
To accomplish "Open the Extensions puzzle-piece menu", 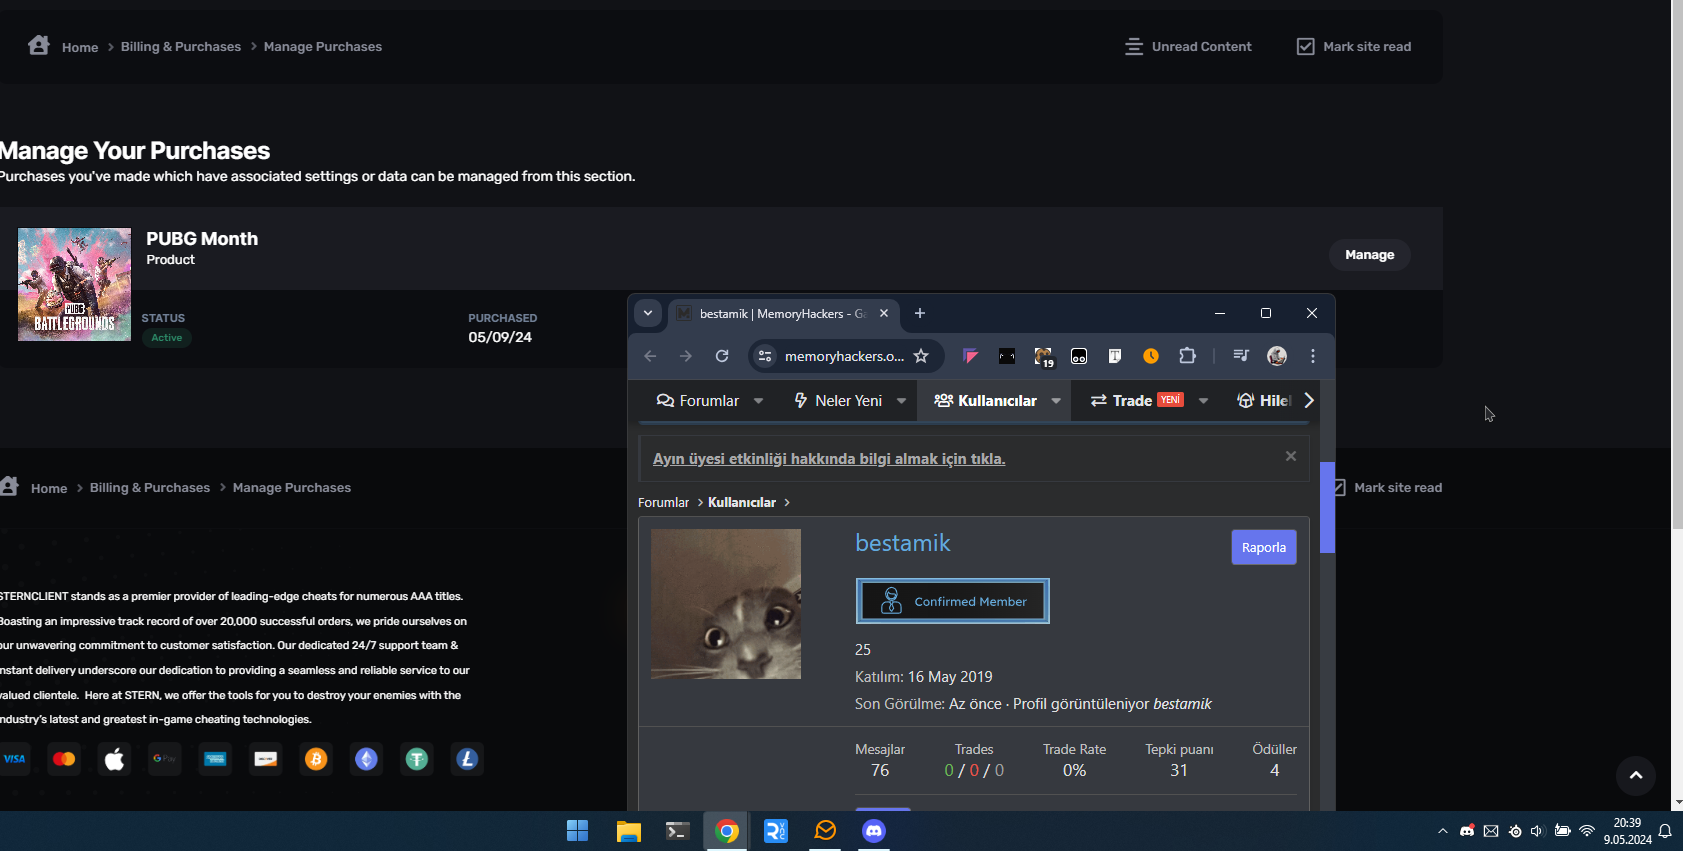I will pyautogui.click(x=1187, y=356).
